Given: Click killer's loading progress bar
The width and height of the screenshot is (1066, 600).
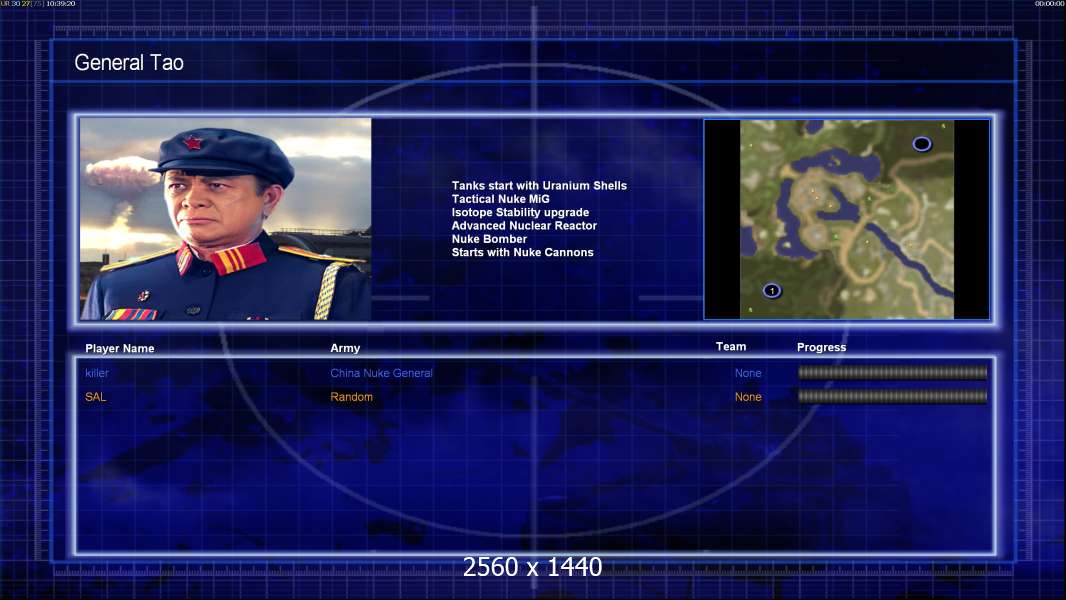Looking at the screenshot, I should [x=893, y=372].
